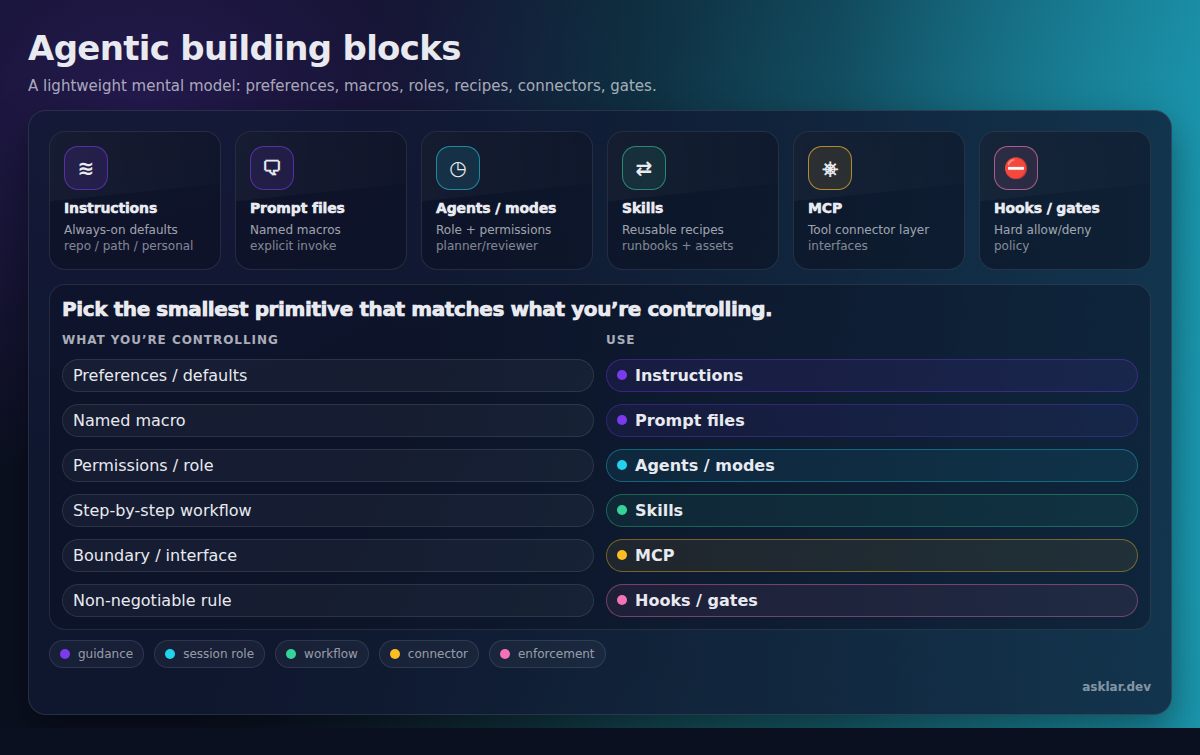
Task: Choose the Step-by-step workflow row
Action: [x=328, y=510]
